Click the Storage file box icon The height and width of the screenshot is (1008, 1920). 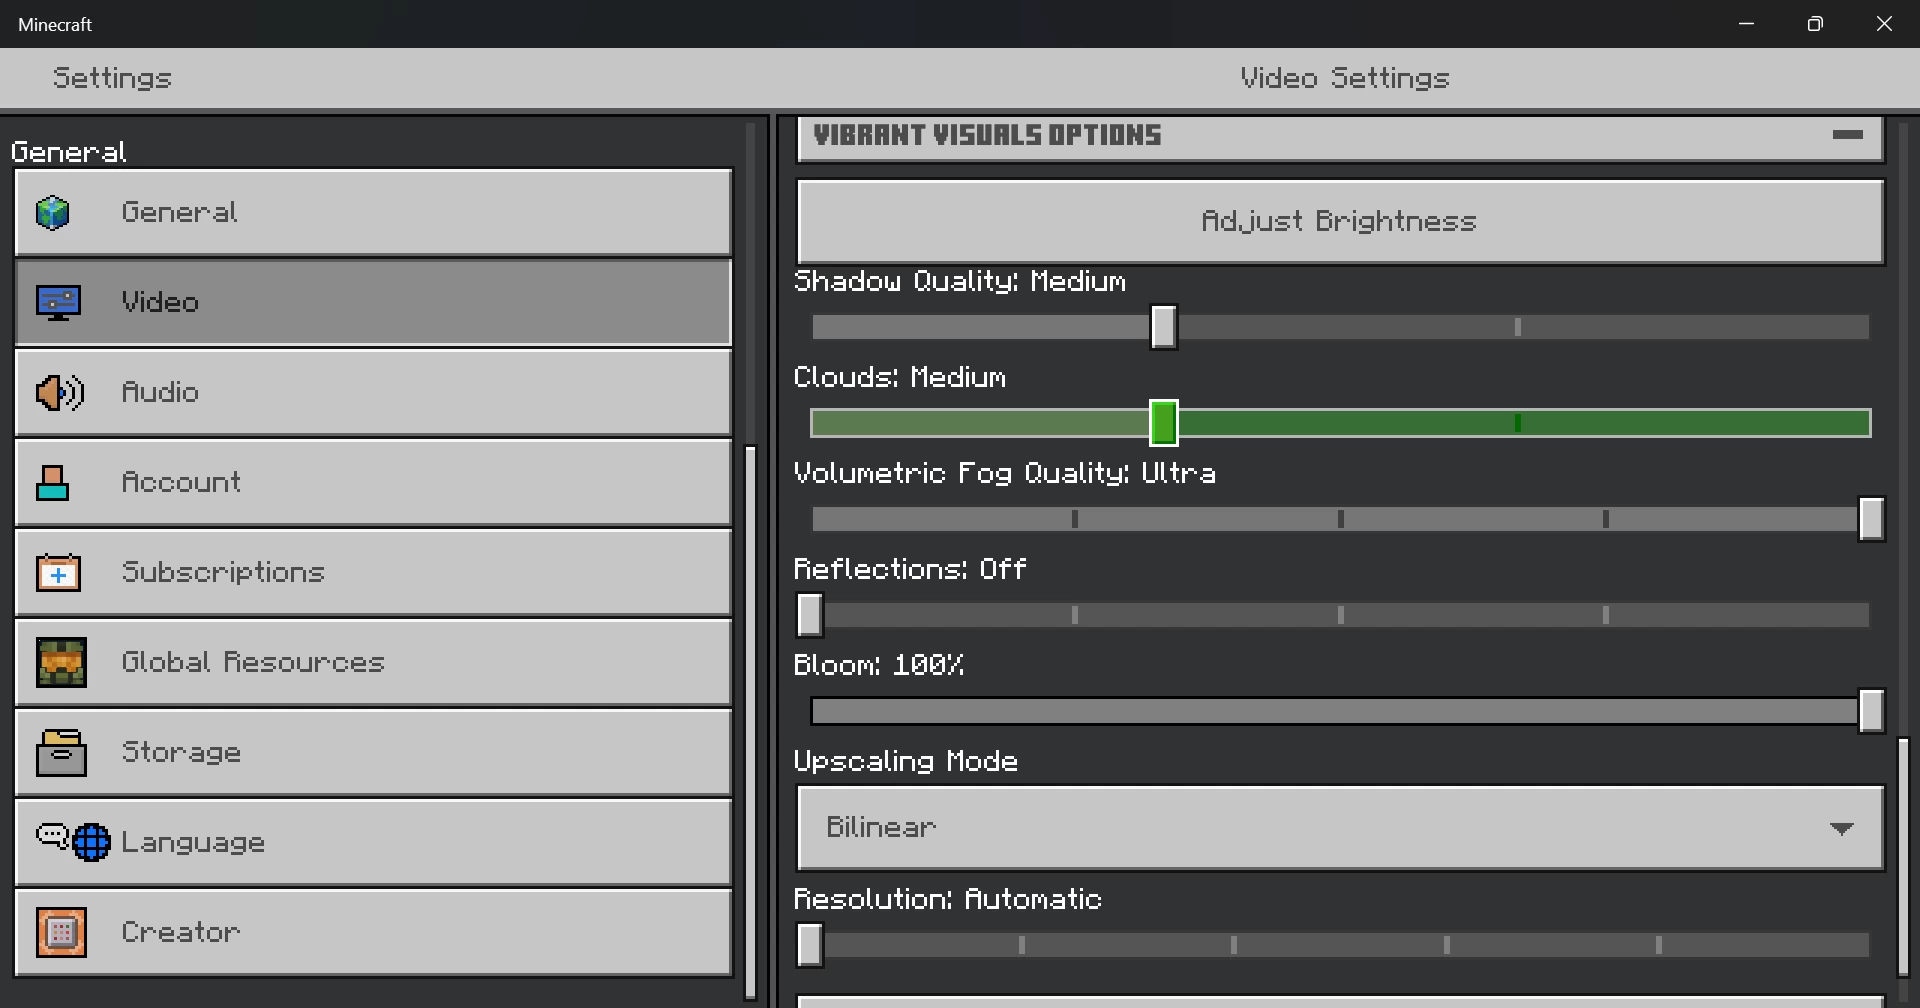click(61, 753)
